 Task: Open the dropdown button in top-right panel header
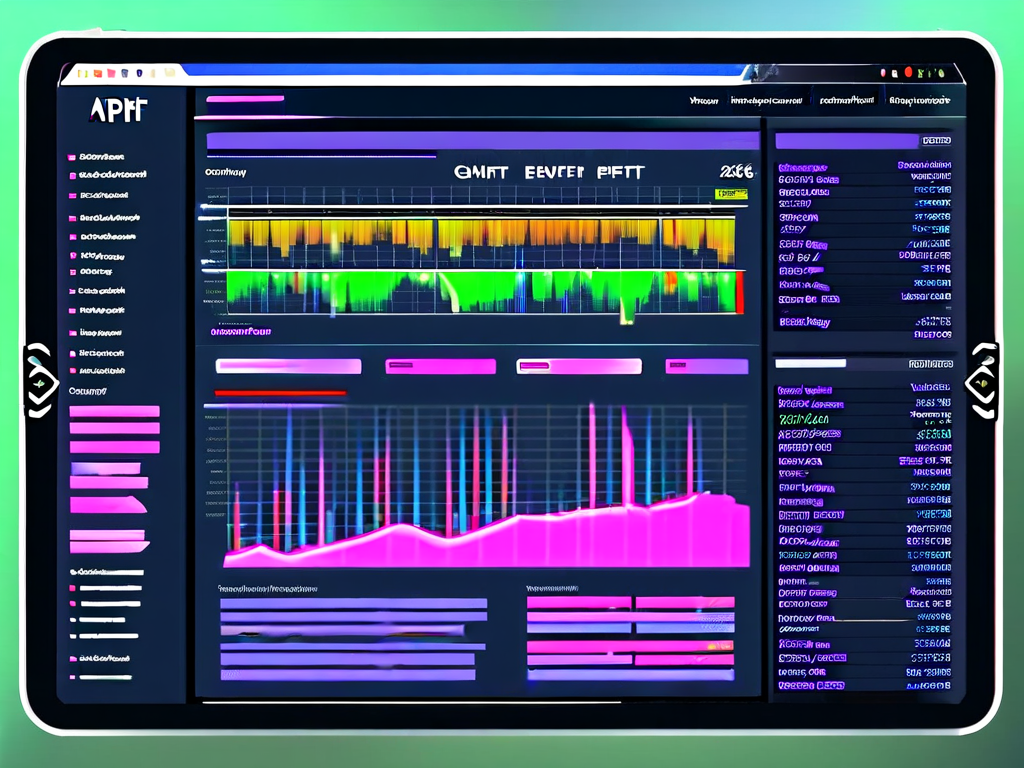pyautogui.click(x=936, y=142)
